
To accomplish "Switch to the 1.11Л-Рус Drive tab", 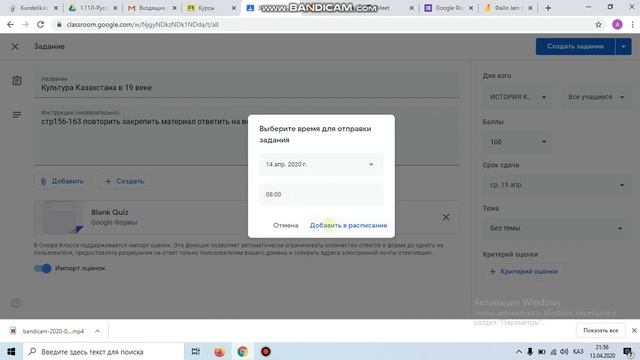I will 93,8.
